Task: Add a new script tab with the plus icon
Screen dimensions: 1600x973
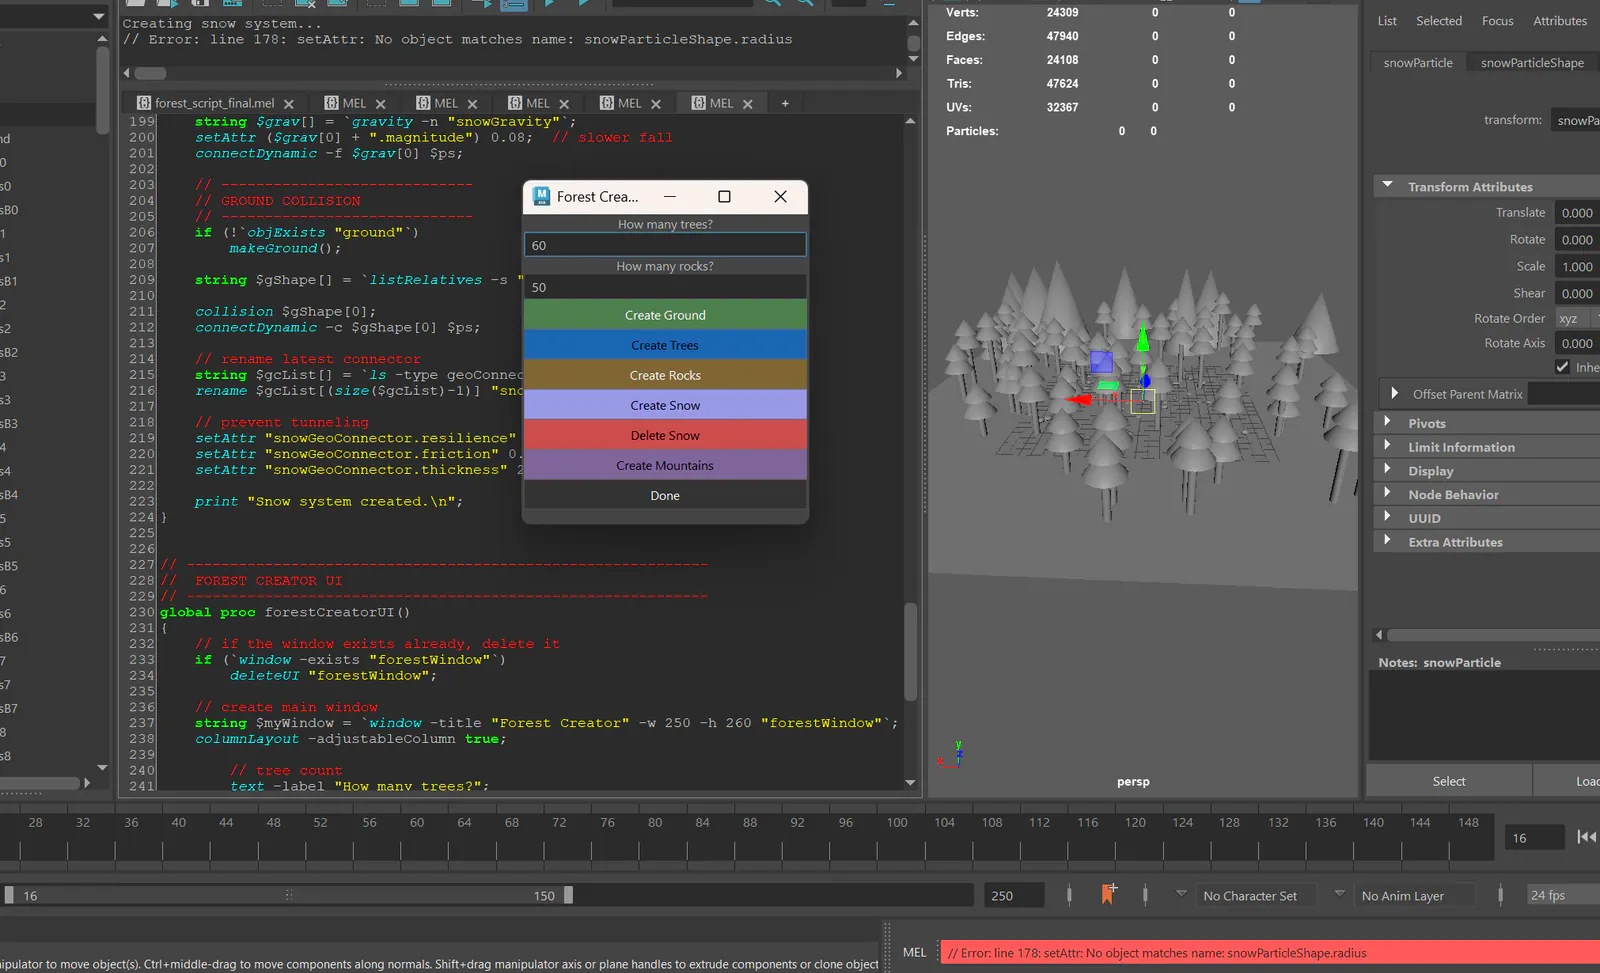Action: tap(785, 103)
